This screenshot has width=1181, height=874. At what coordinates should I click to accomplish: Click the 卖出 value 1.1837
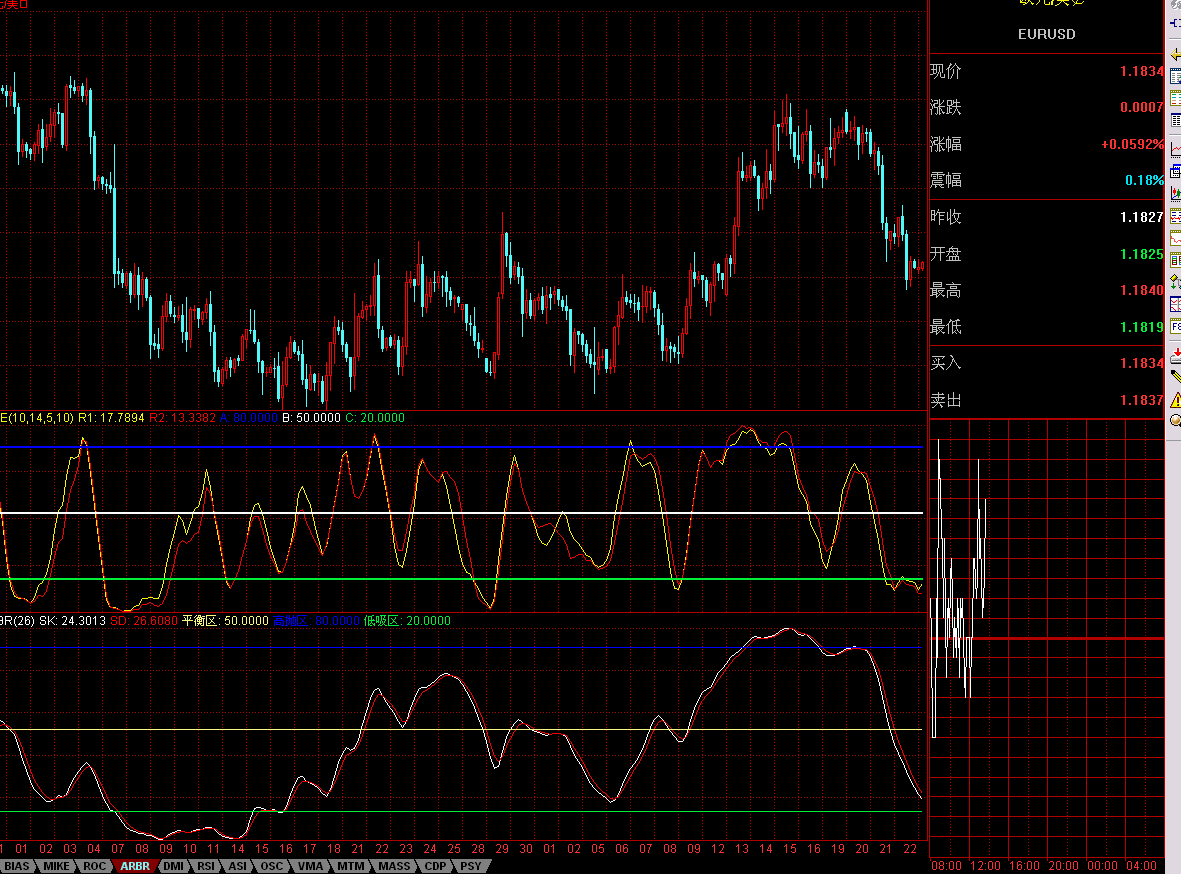coord(1141,400)
